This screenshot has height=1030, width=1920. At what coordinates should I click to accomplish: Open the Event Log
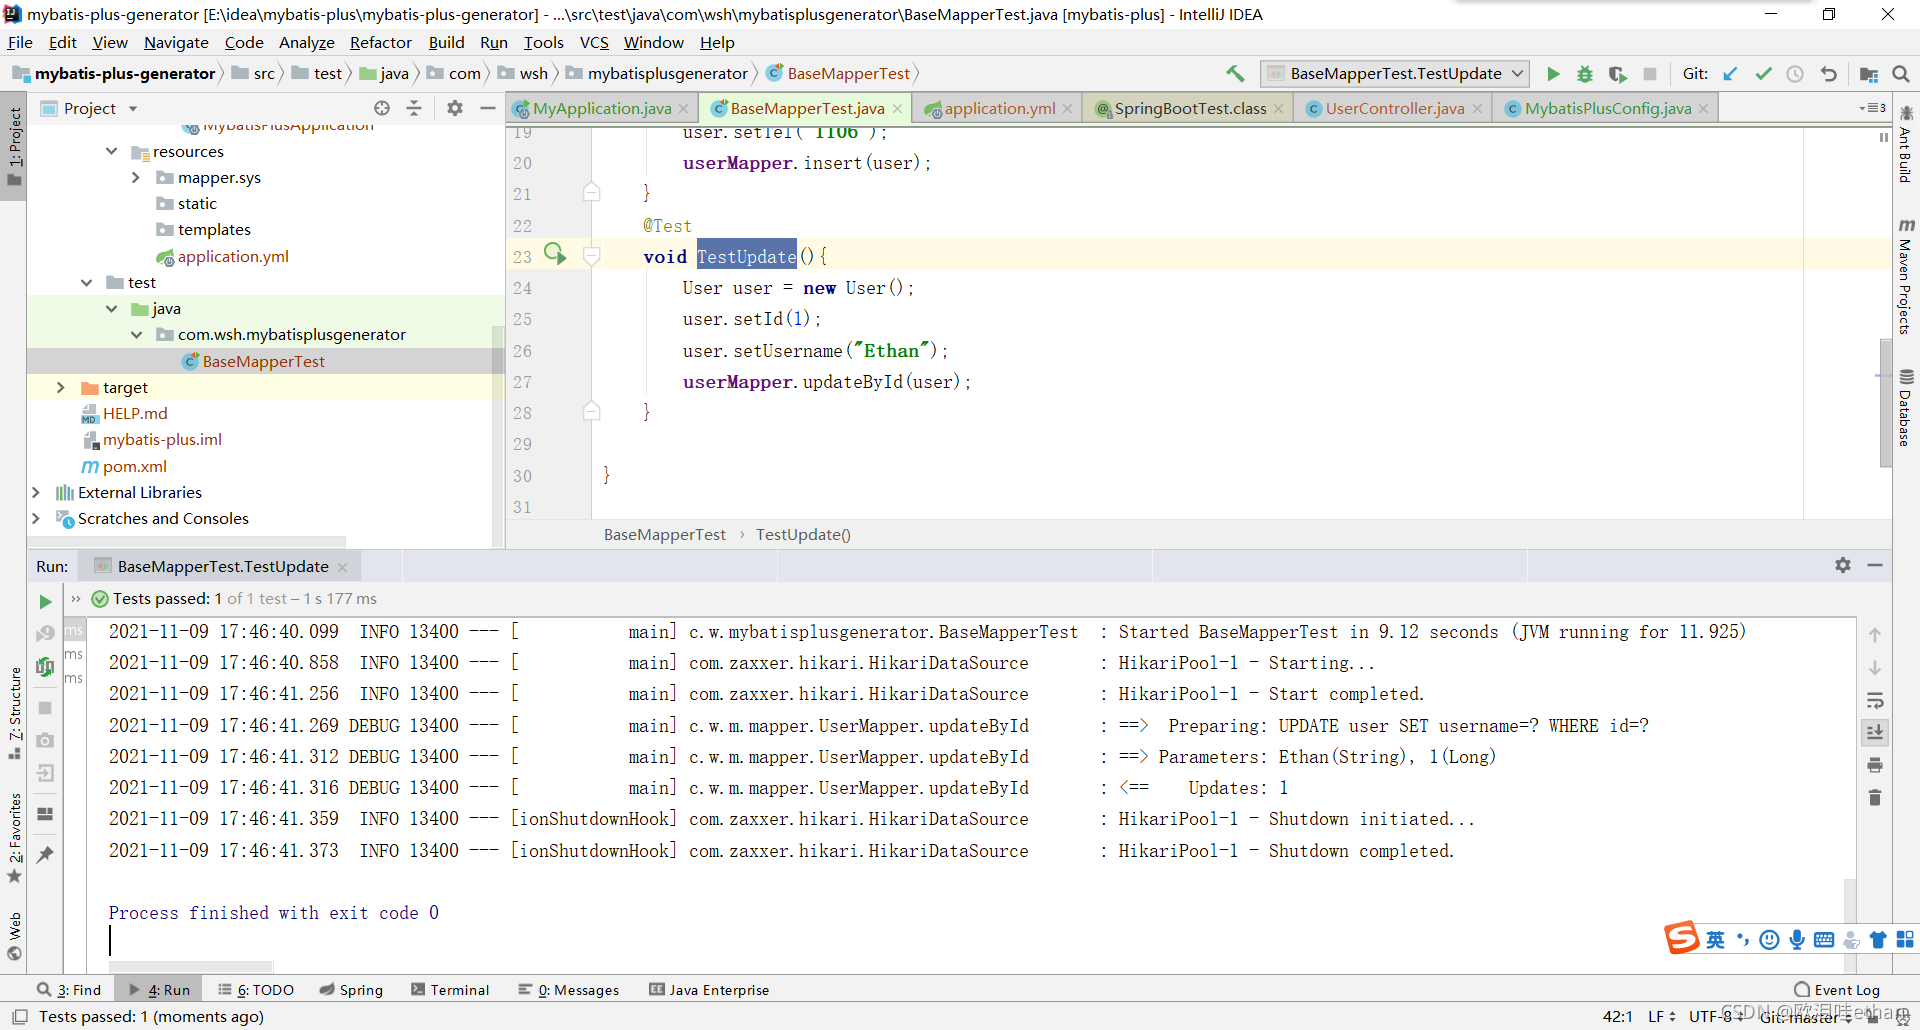tap(1837, 990)
